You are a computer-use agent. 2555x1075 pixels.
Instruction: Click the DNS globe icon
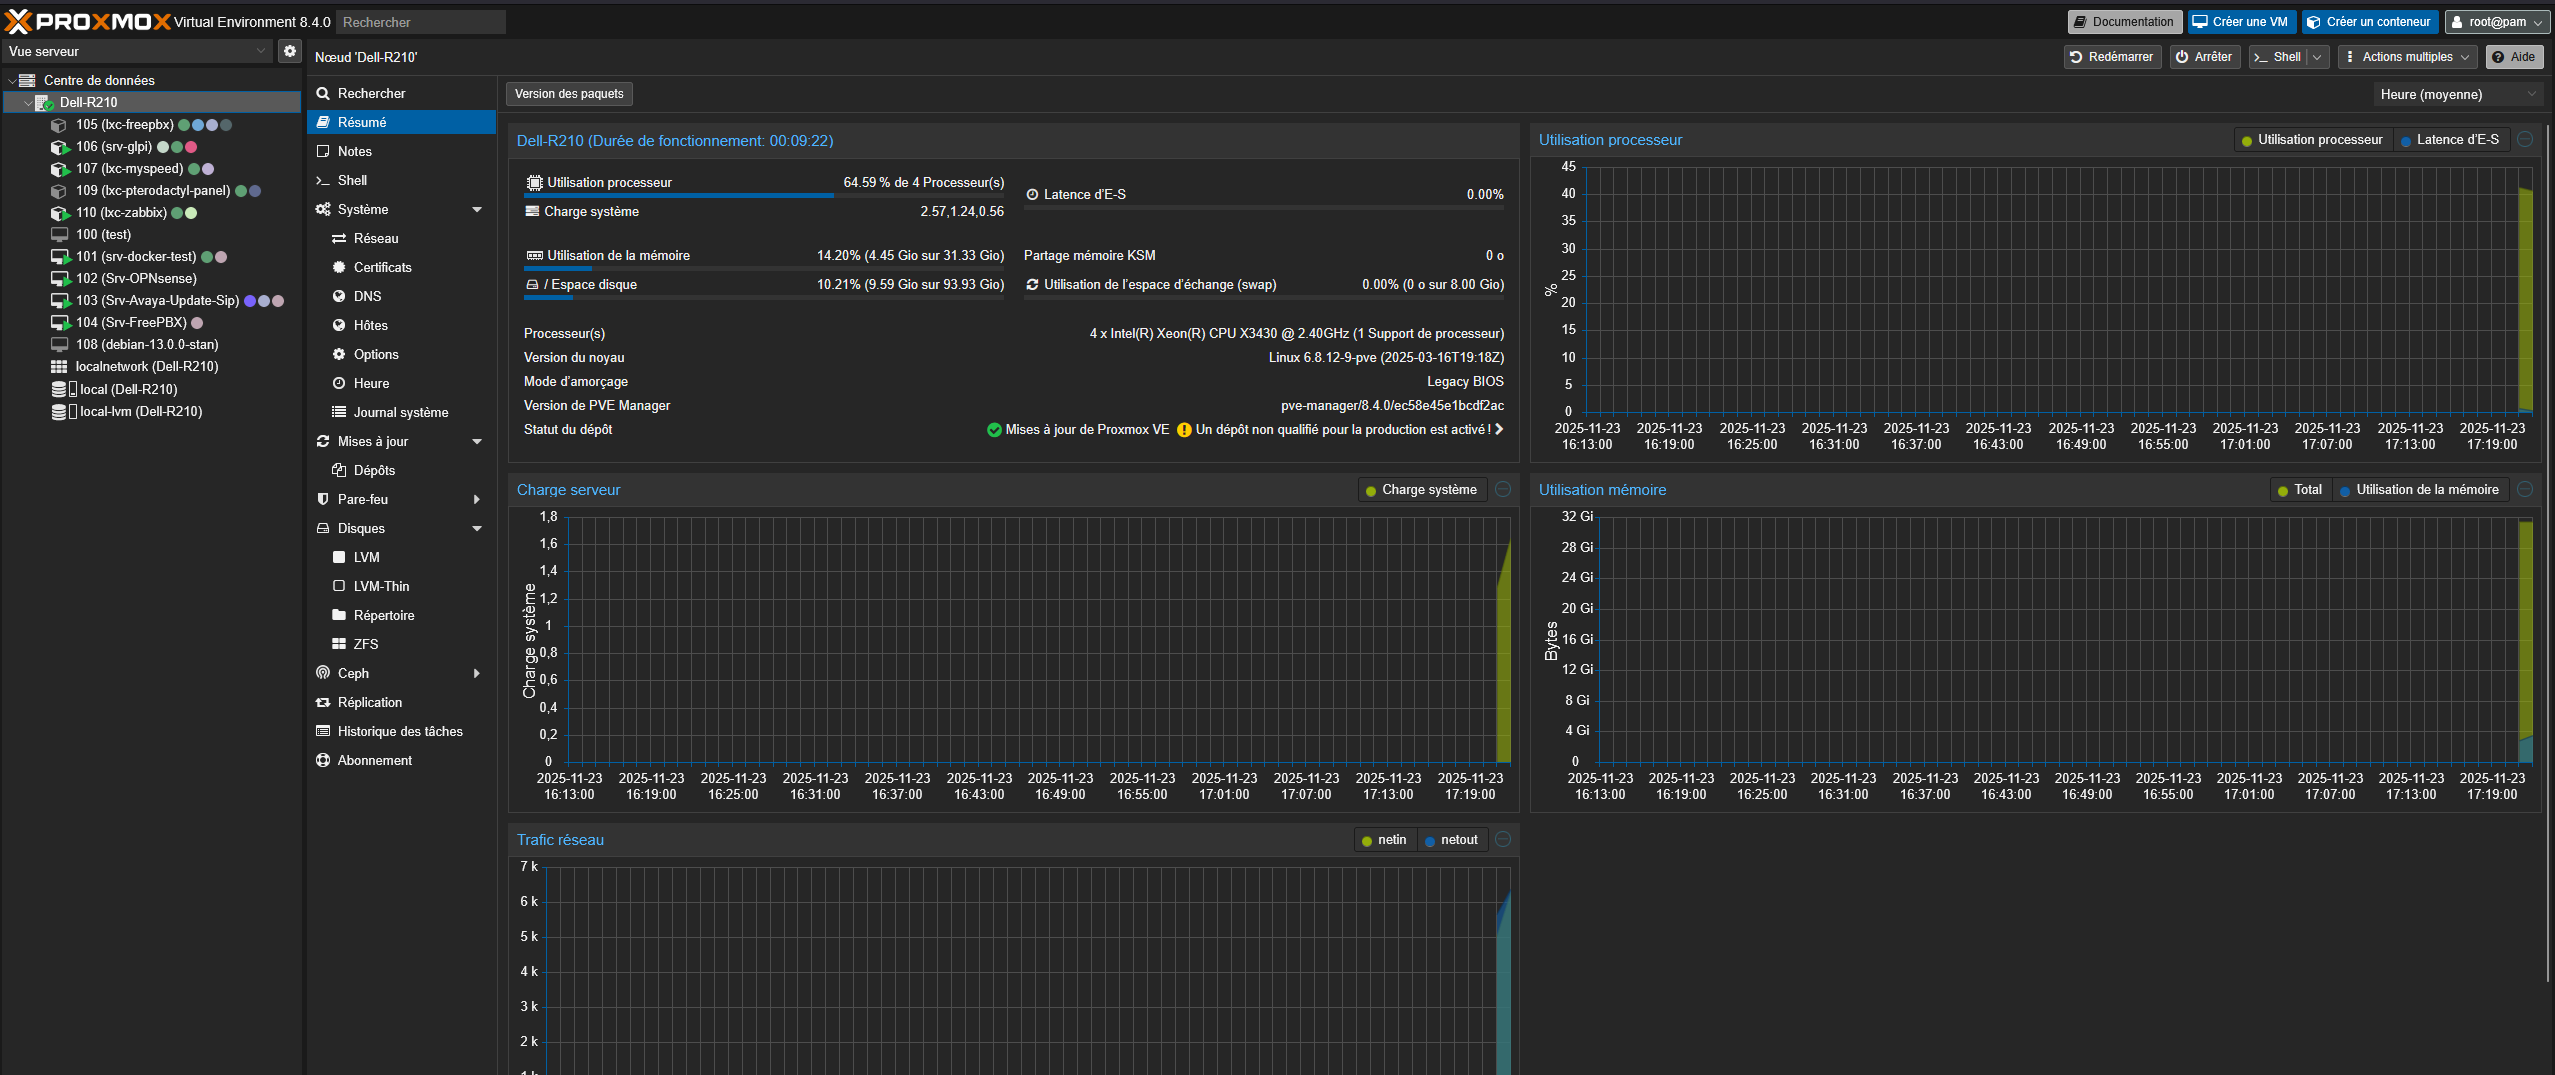(339, 296)
